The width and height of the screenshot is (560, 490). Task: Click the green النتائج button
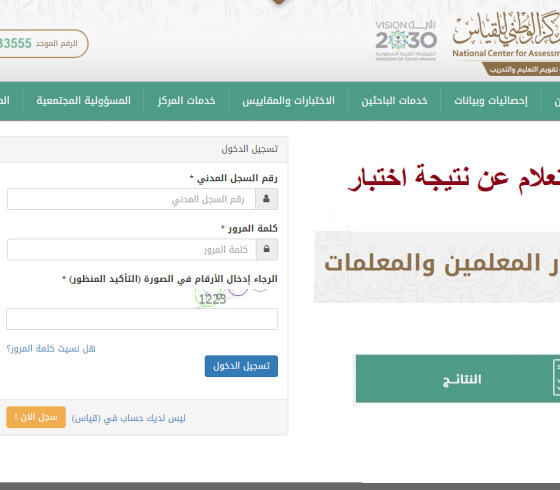(458, 379)
